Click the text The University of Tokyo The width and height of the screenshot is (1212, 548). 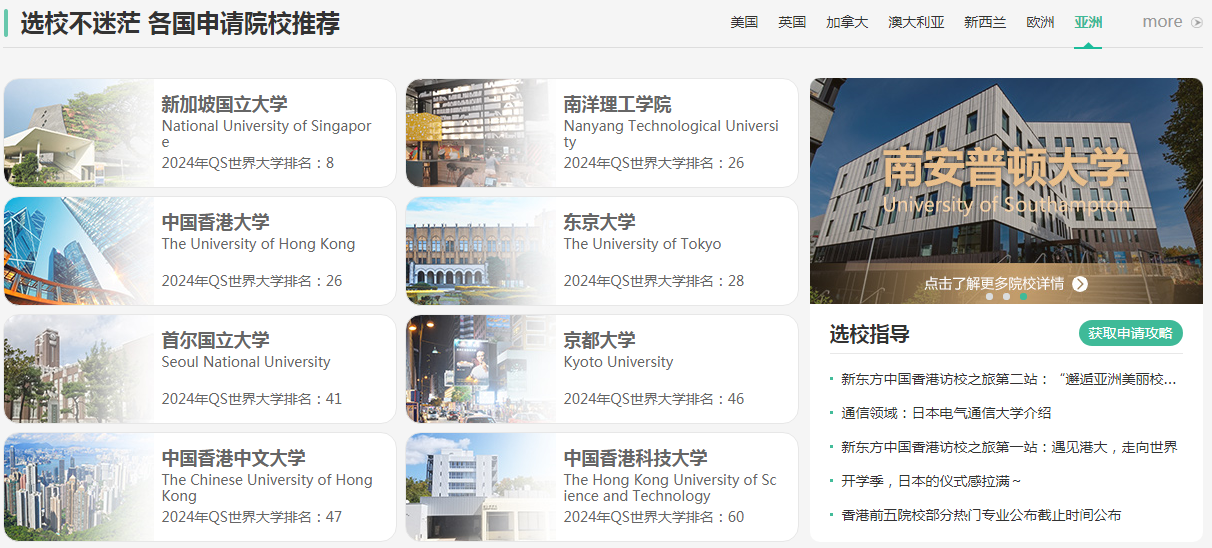pos(642,244)
